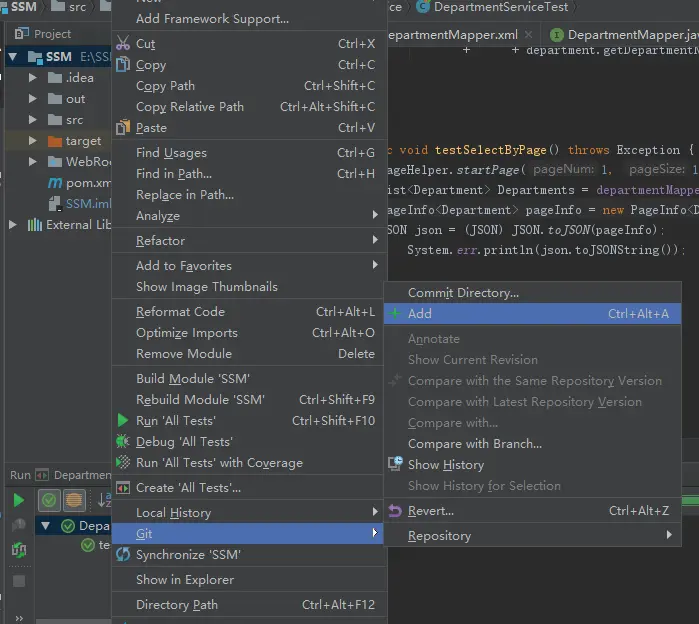Click the DepartmentMapper interface tab icon

coord(556,35)
